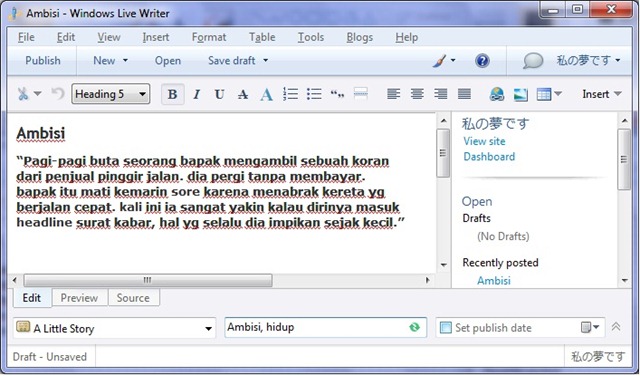
Task: Open the Help menu
Action: [x=407, y=37]
